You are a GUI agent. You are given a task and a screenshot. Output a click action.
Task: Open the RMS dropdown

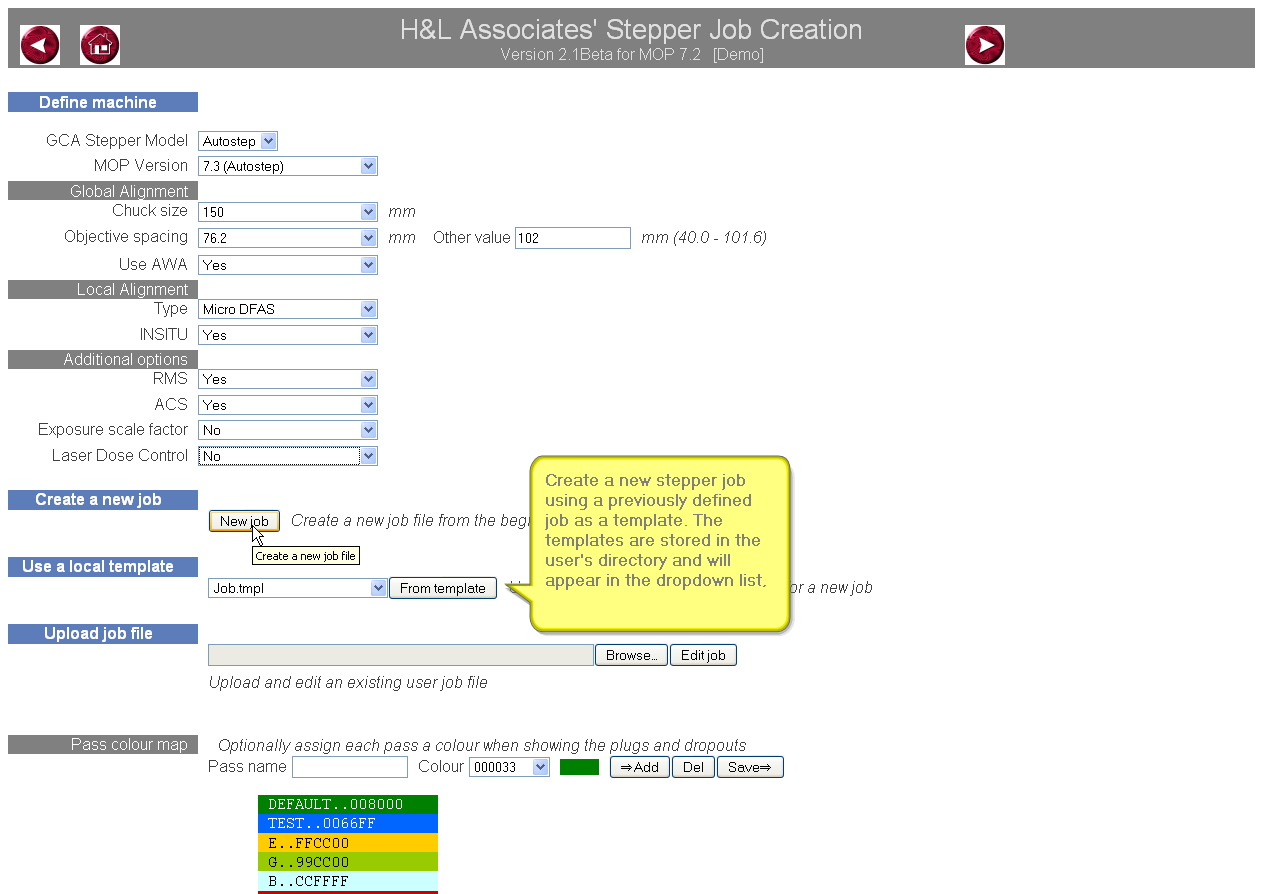pyautogui.click(x=288, y=379)
